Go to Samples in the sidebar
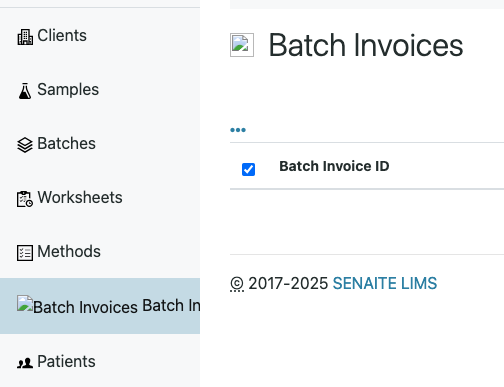Screen dimensions: 504x387 68,89
